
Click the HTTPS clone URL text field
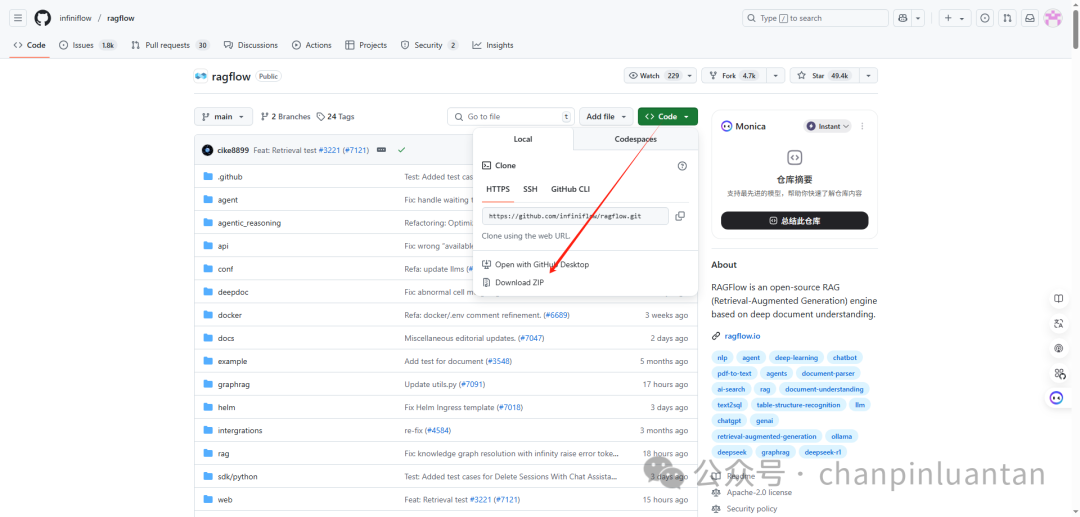point(575,215)
